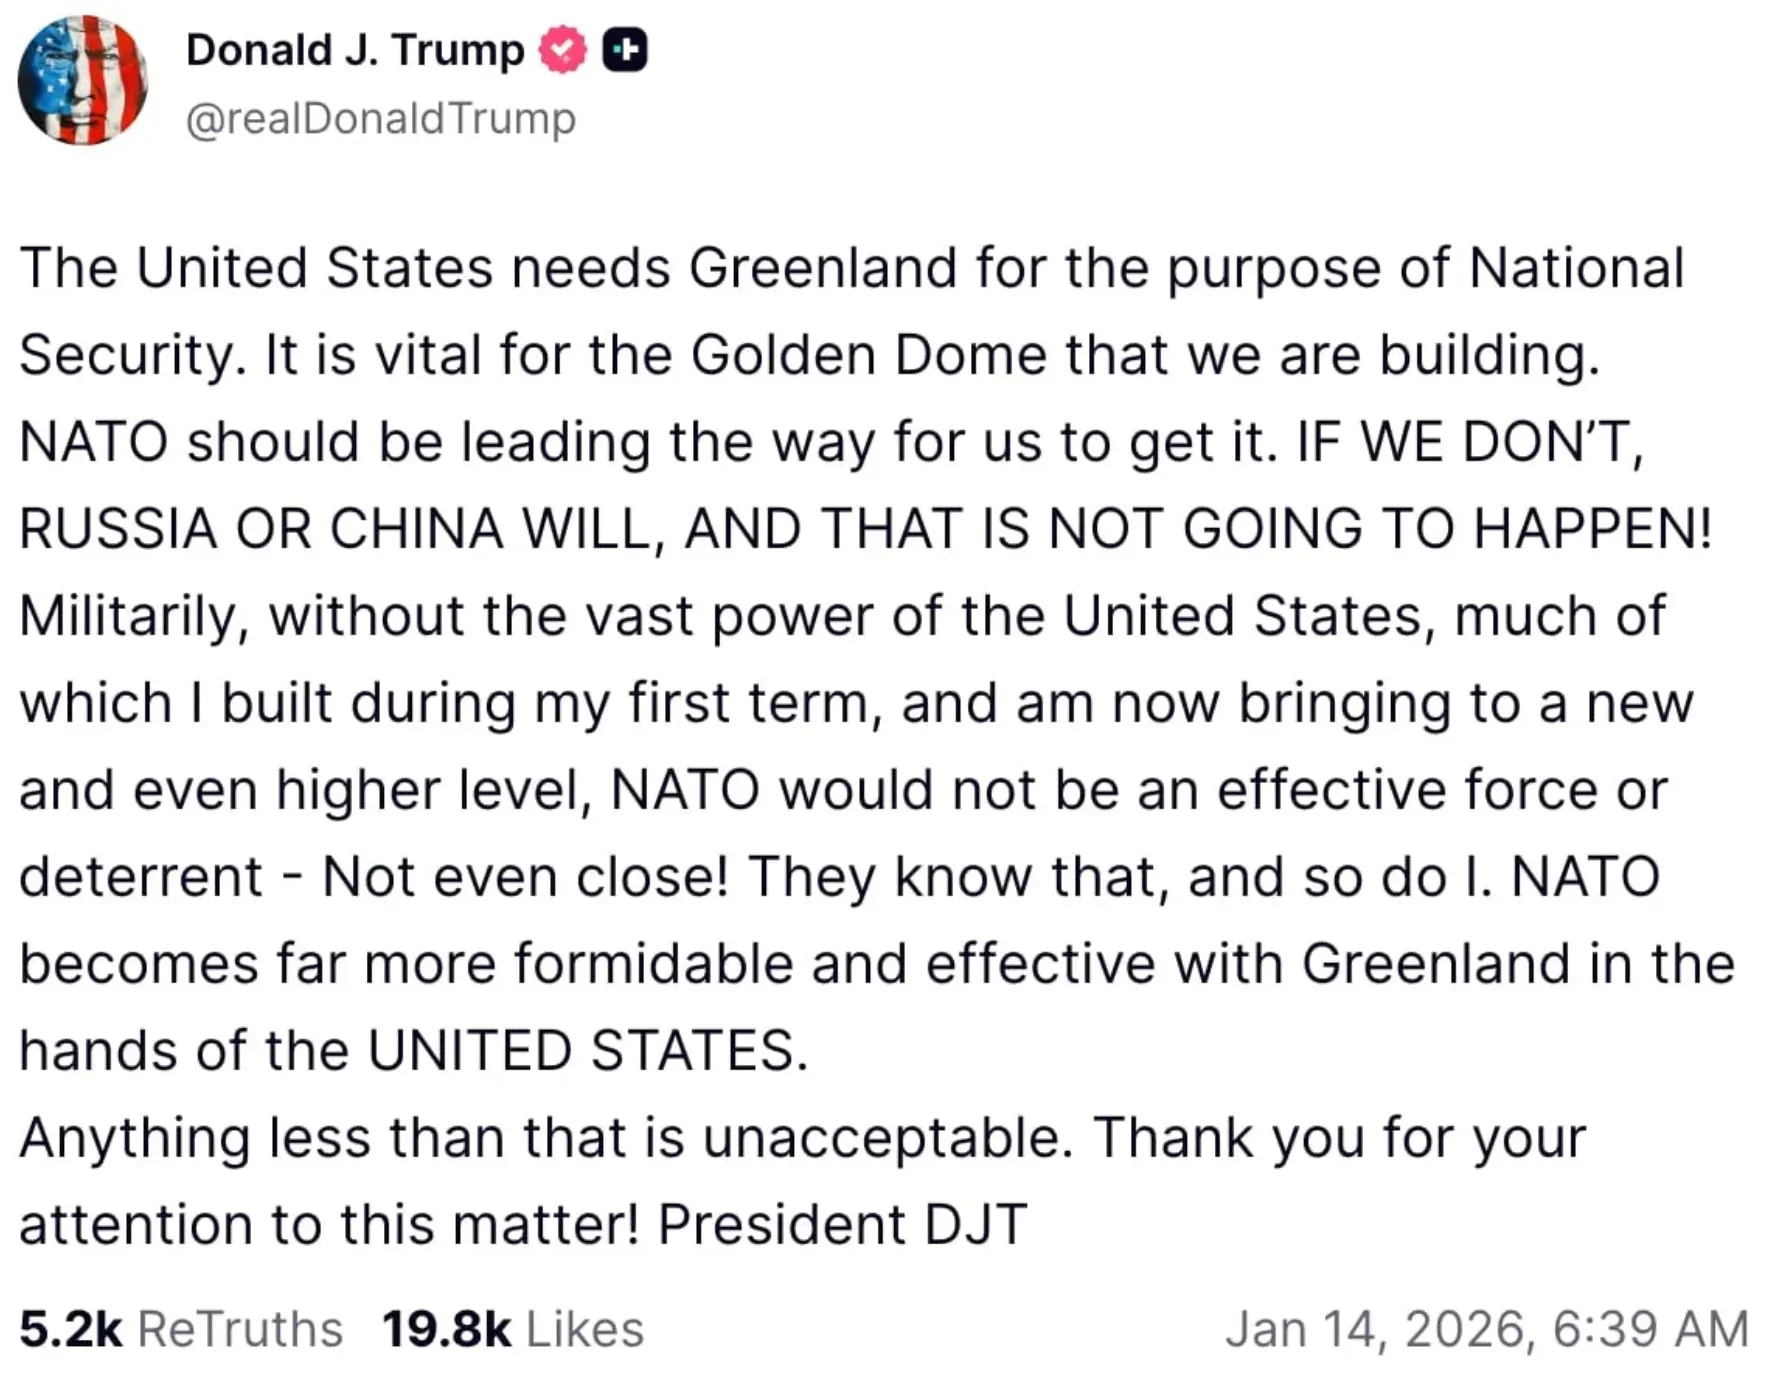
Task: View the 19.8k likes count
Action: pos(446,1329)
